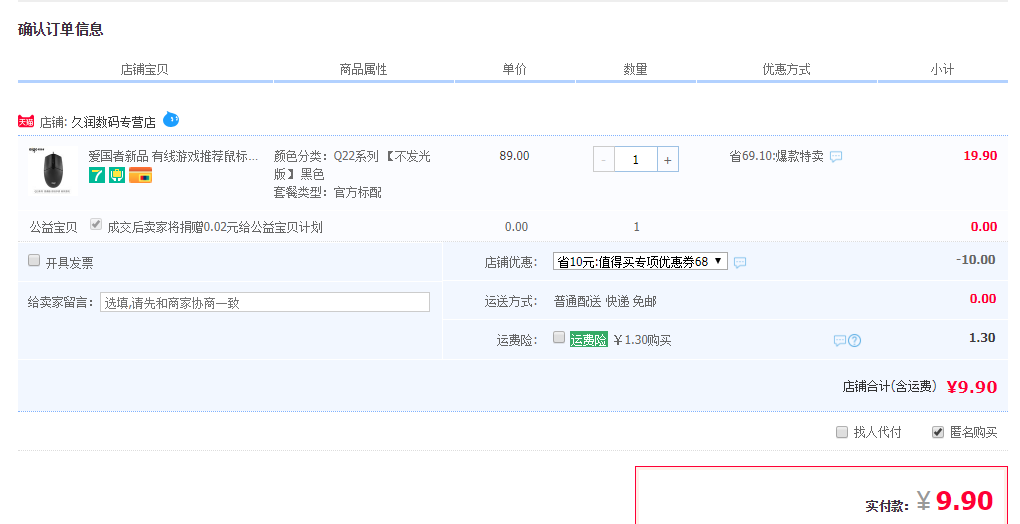This screenshot has height=524, width=1020.
Task: Click the donation text 成交后卖家将捐赠0.02元
Action: tap(215, 228)
